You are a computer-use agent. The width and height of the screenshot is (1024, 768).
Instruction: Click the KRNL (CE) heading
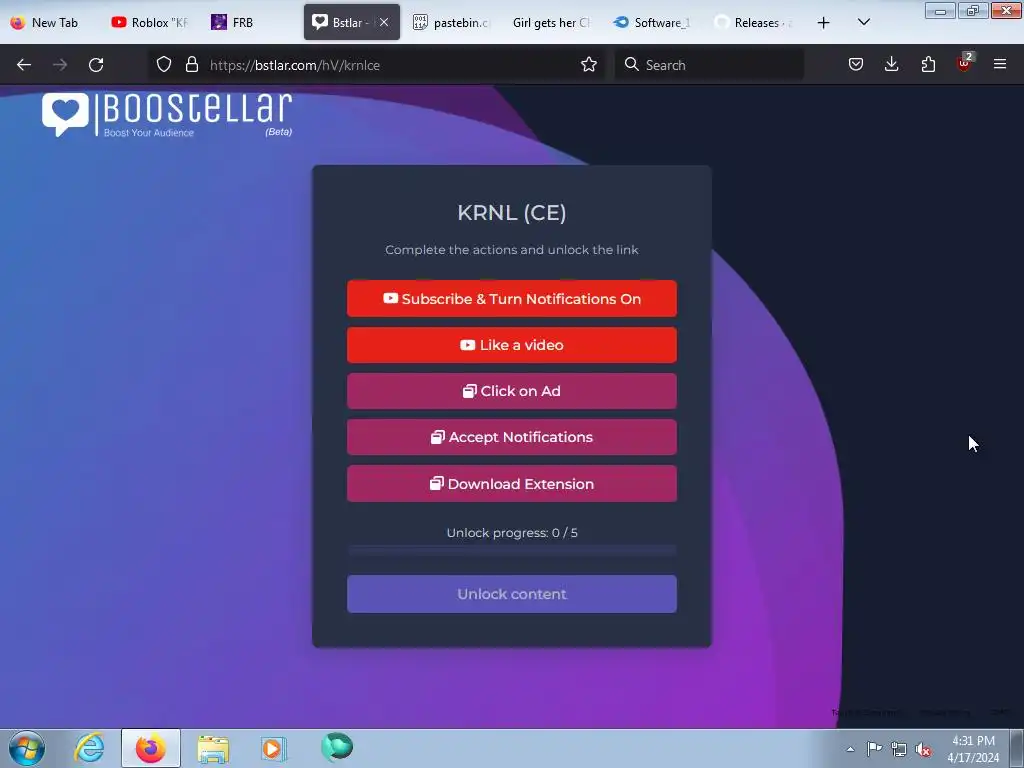pyautogui.click(x=512, y=213)
